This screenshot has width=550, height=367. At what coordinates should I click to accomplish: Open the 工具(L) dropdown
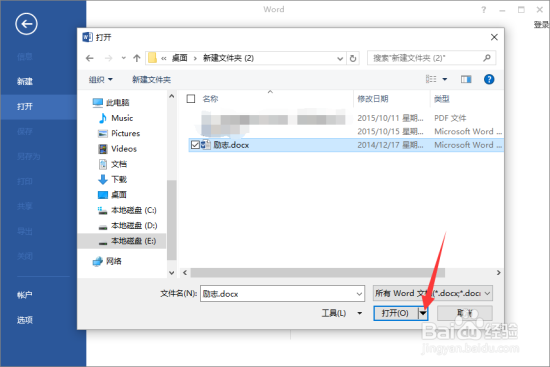[342, 313]
